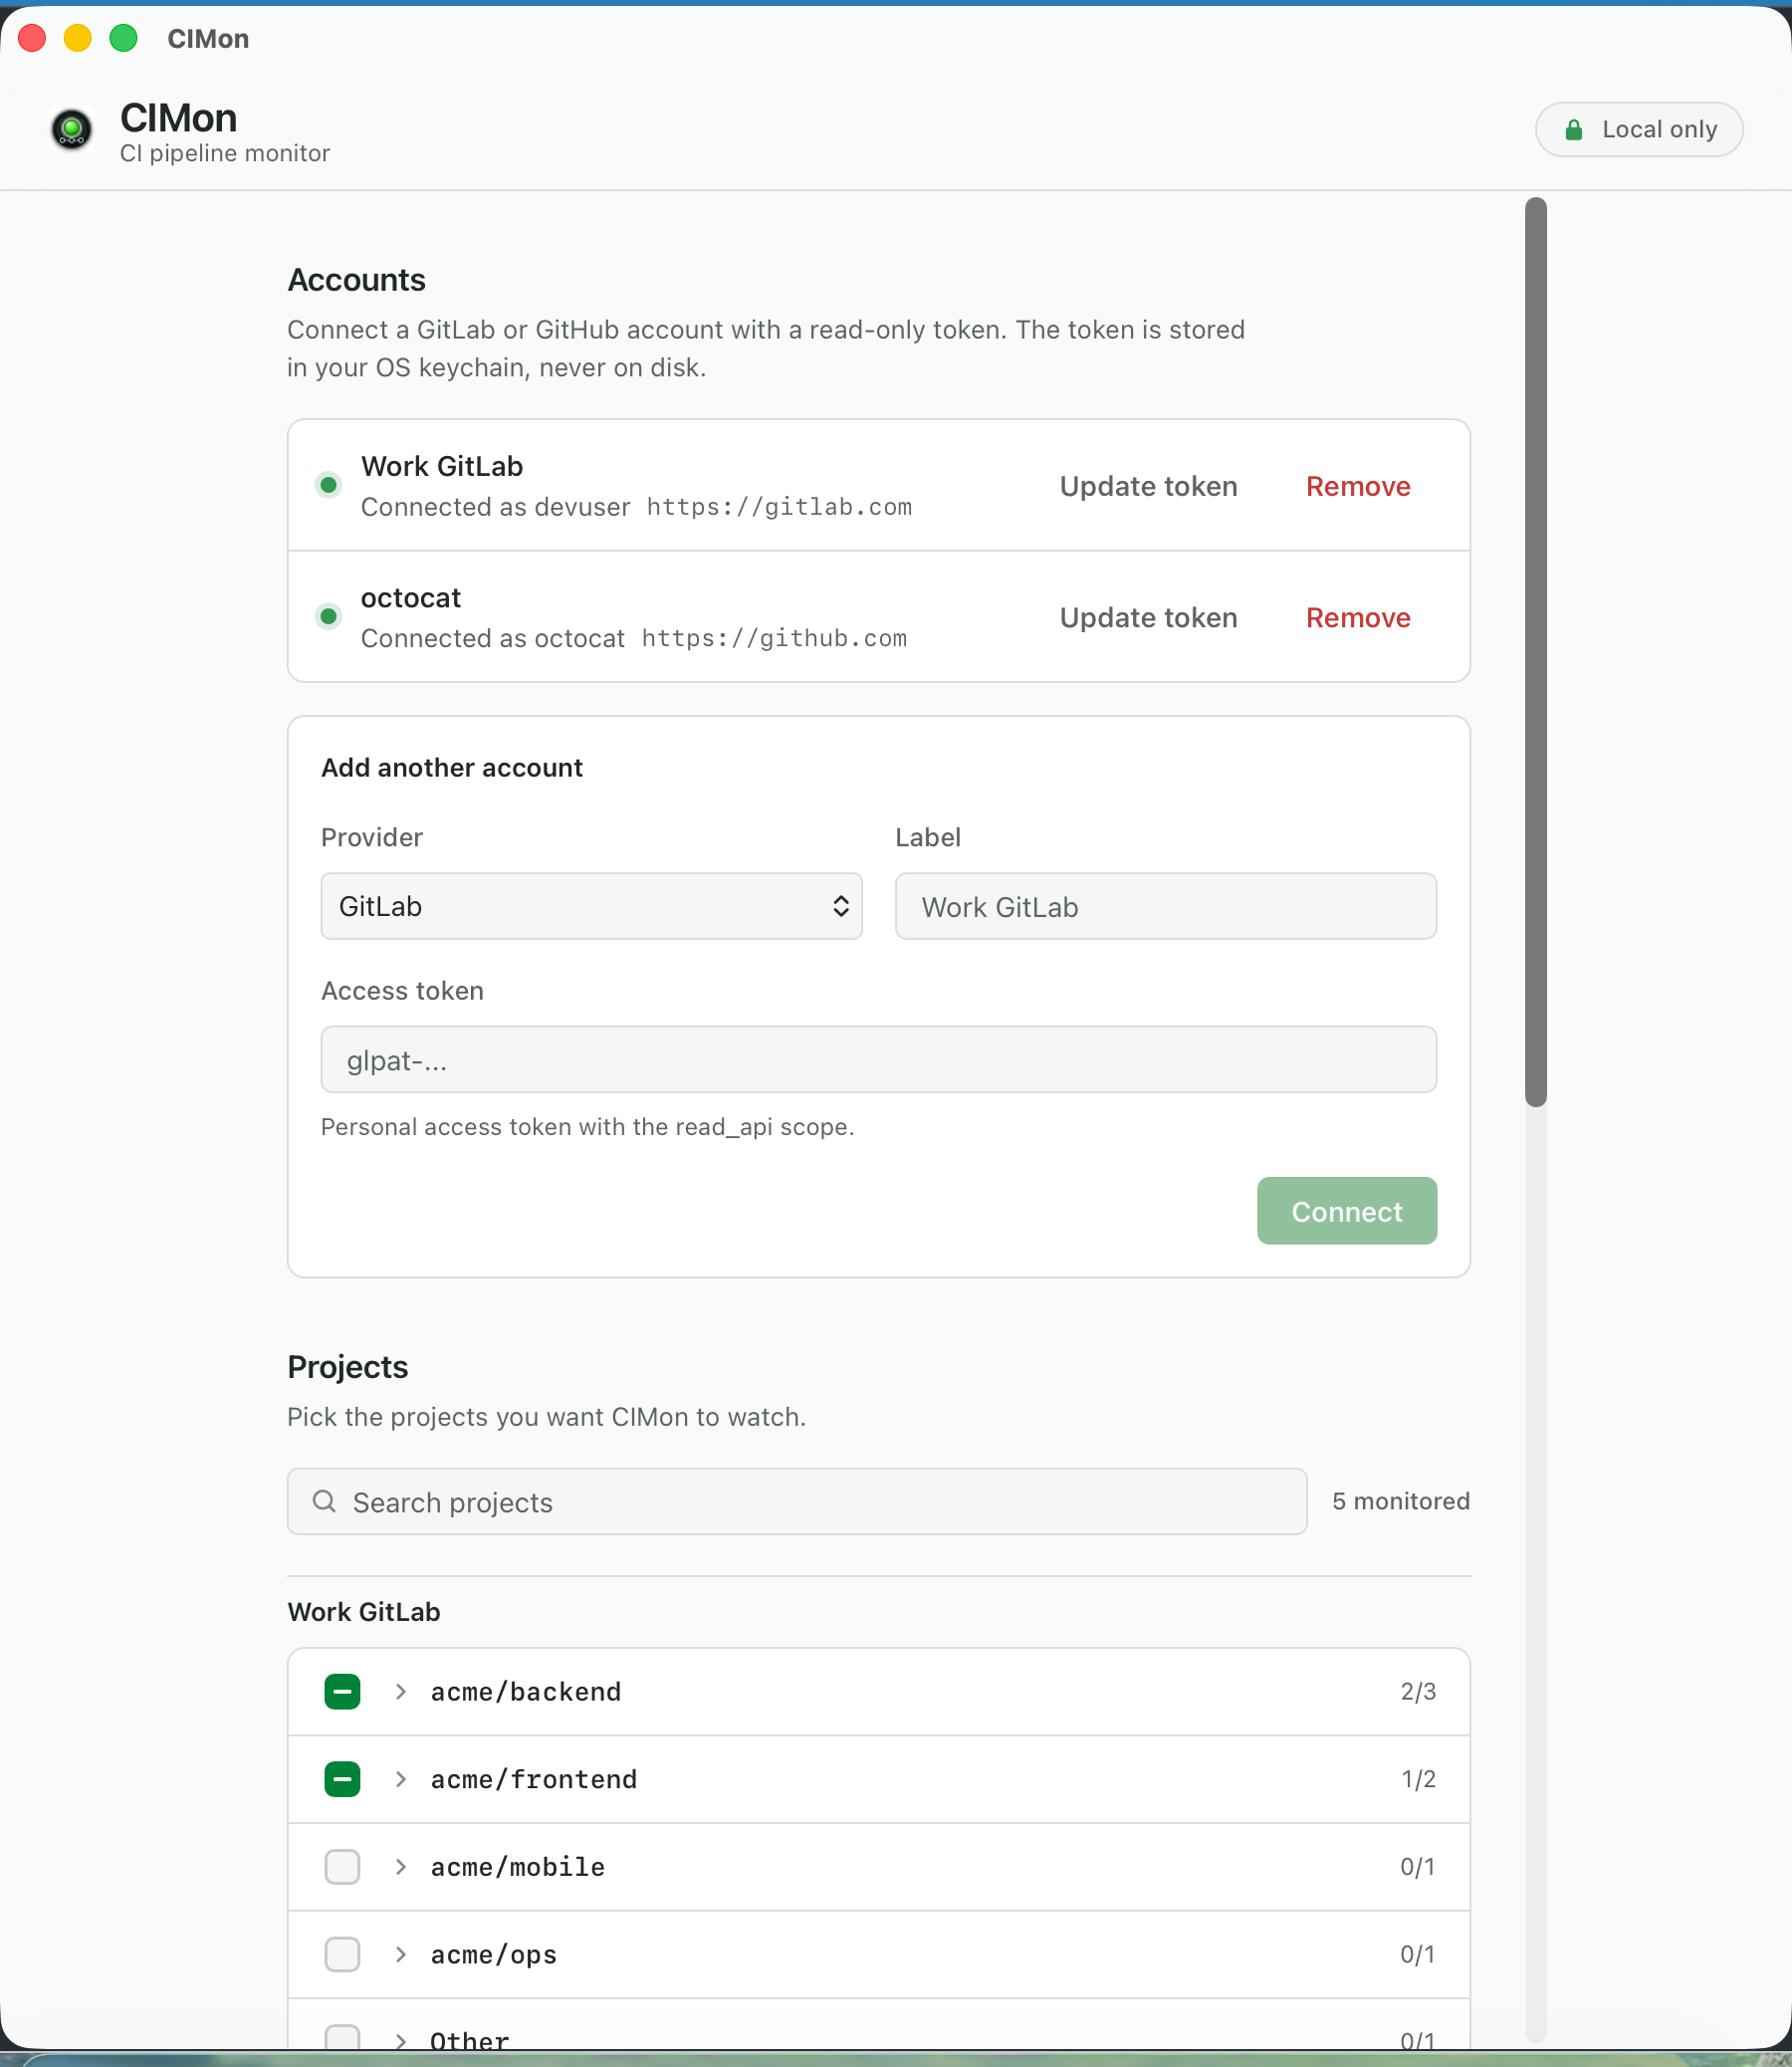Click the Connected as devuser text

[x=496, y=507]
